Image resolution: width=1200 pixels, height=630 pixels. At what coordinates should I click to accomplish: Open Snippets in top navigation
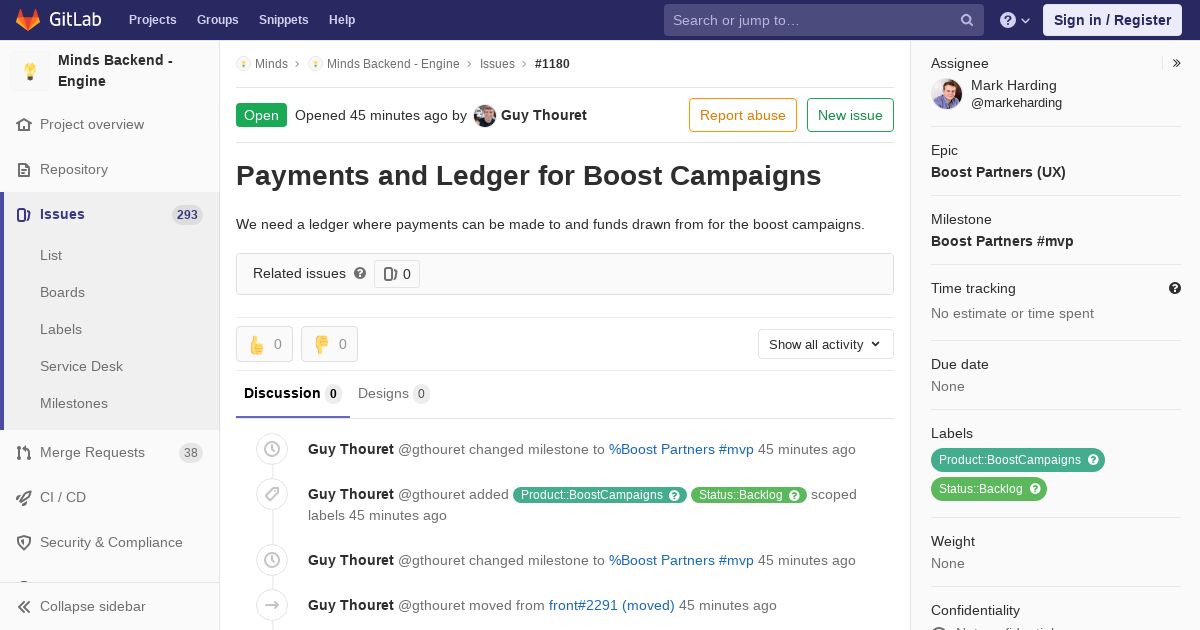[x=283, y=20]
